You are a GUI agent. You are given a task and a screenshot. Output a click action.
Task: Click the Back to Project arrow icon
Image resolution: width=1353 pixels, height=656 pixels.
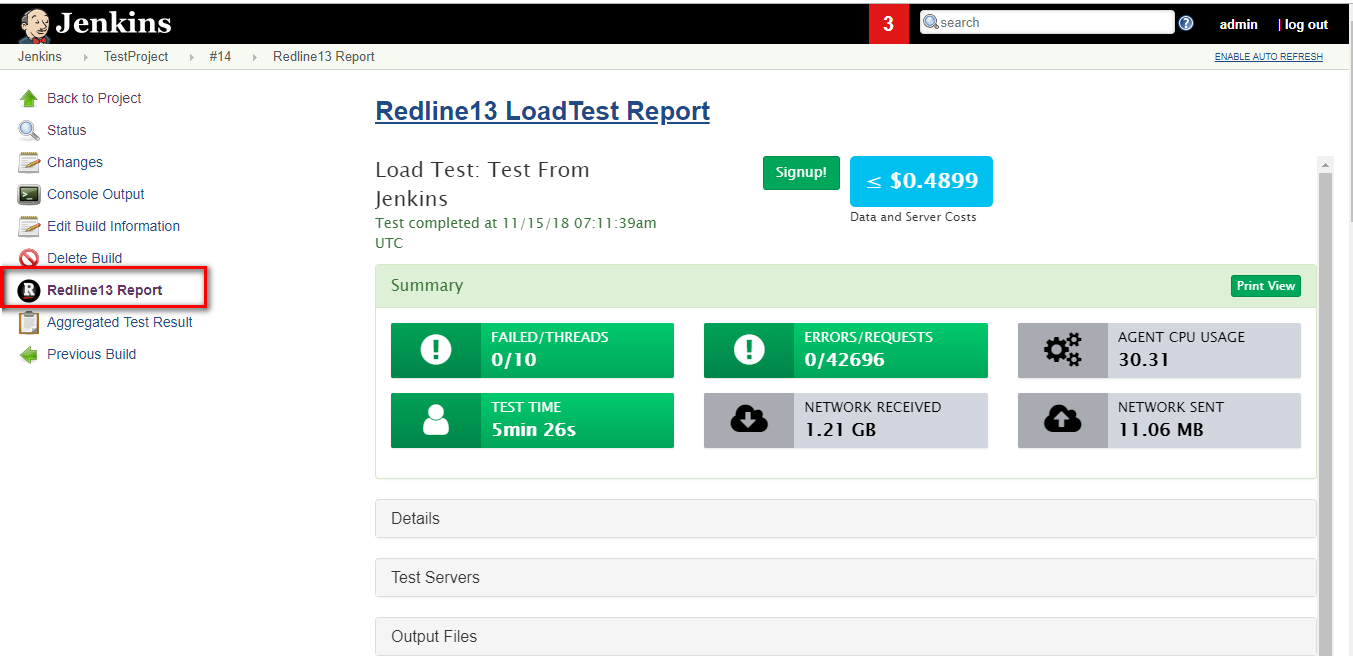click(x=26, y=97)
